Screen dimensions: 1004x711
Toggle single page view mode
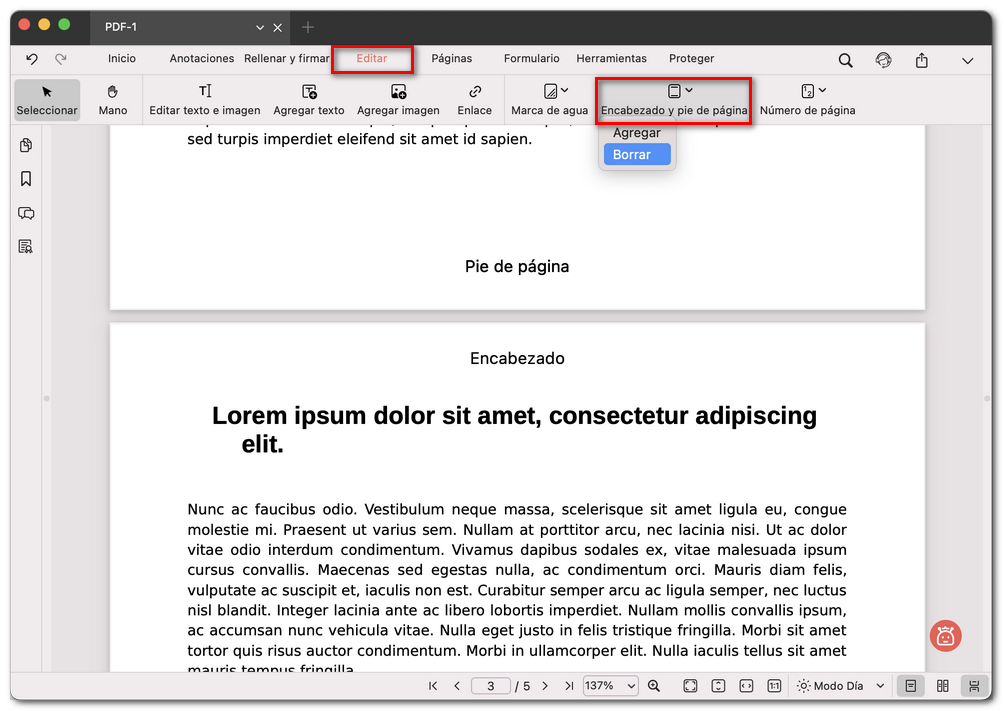pyautogui.click(x=911, y=686)
